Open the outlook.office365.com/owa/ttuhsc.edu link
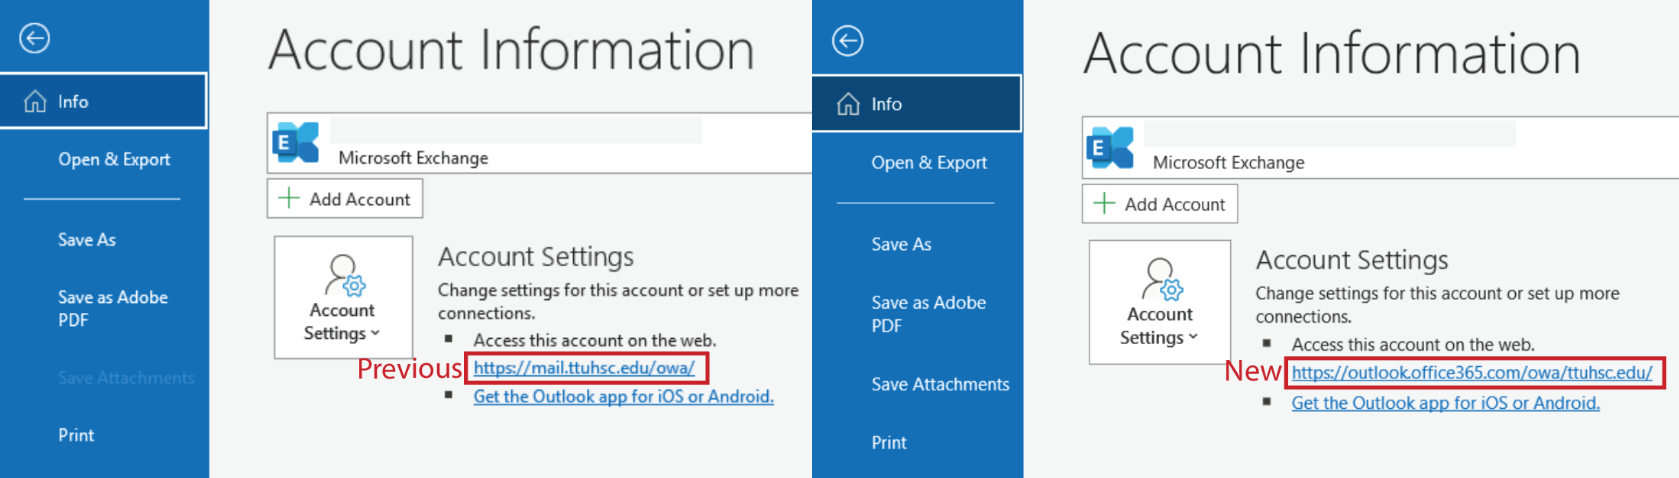 click(1471, 373)
